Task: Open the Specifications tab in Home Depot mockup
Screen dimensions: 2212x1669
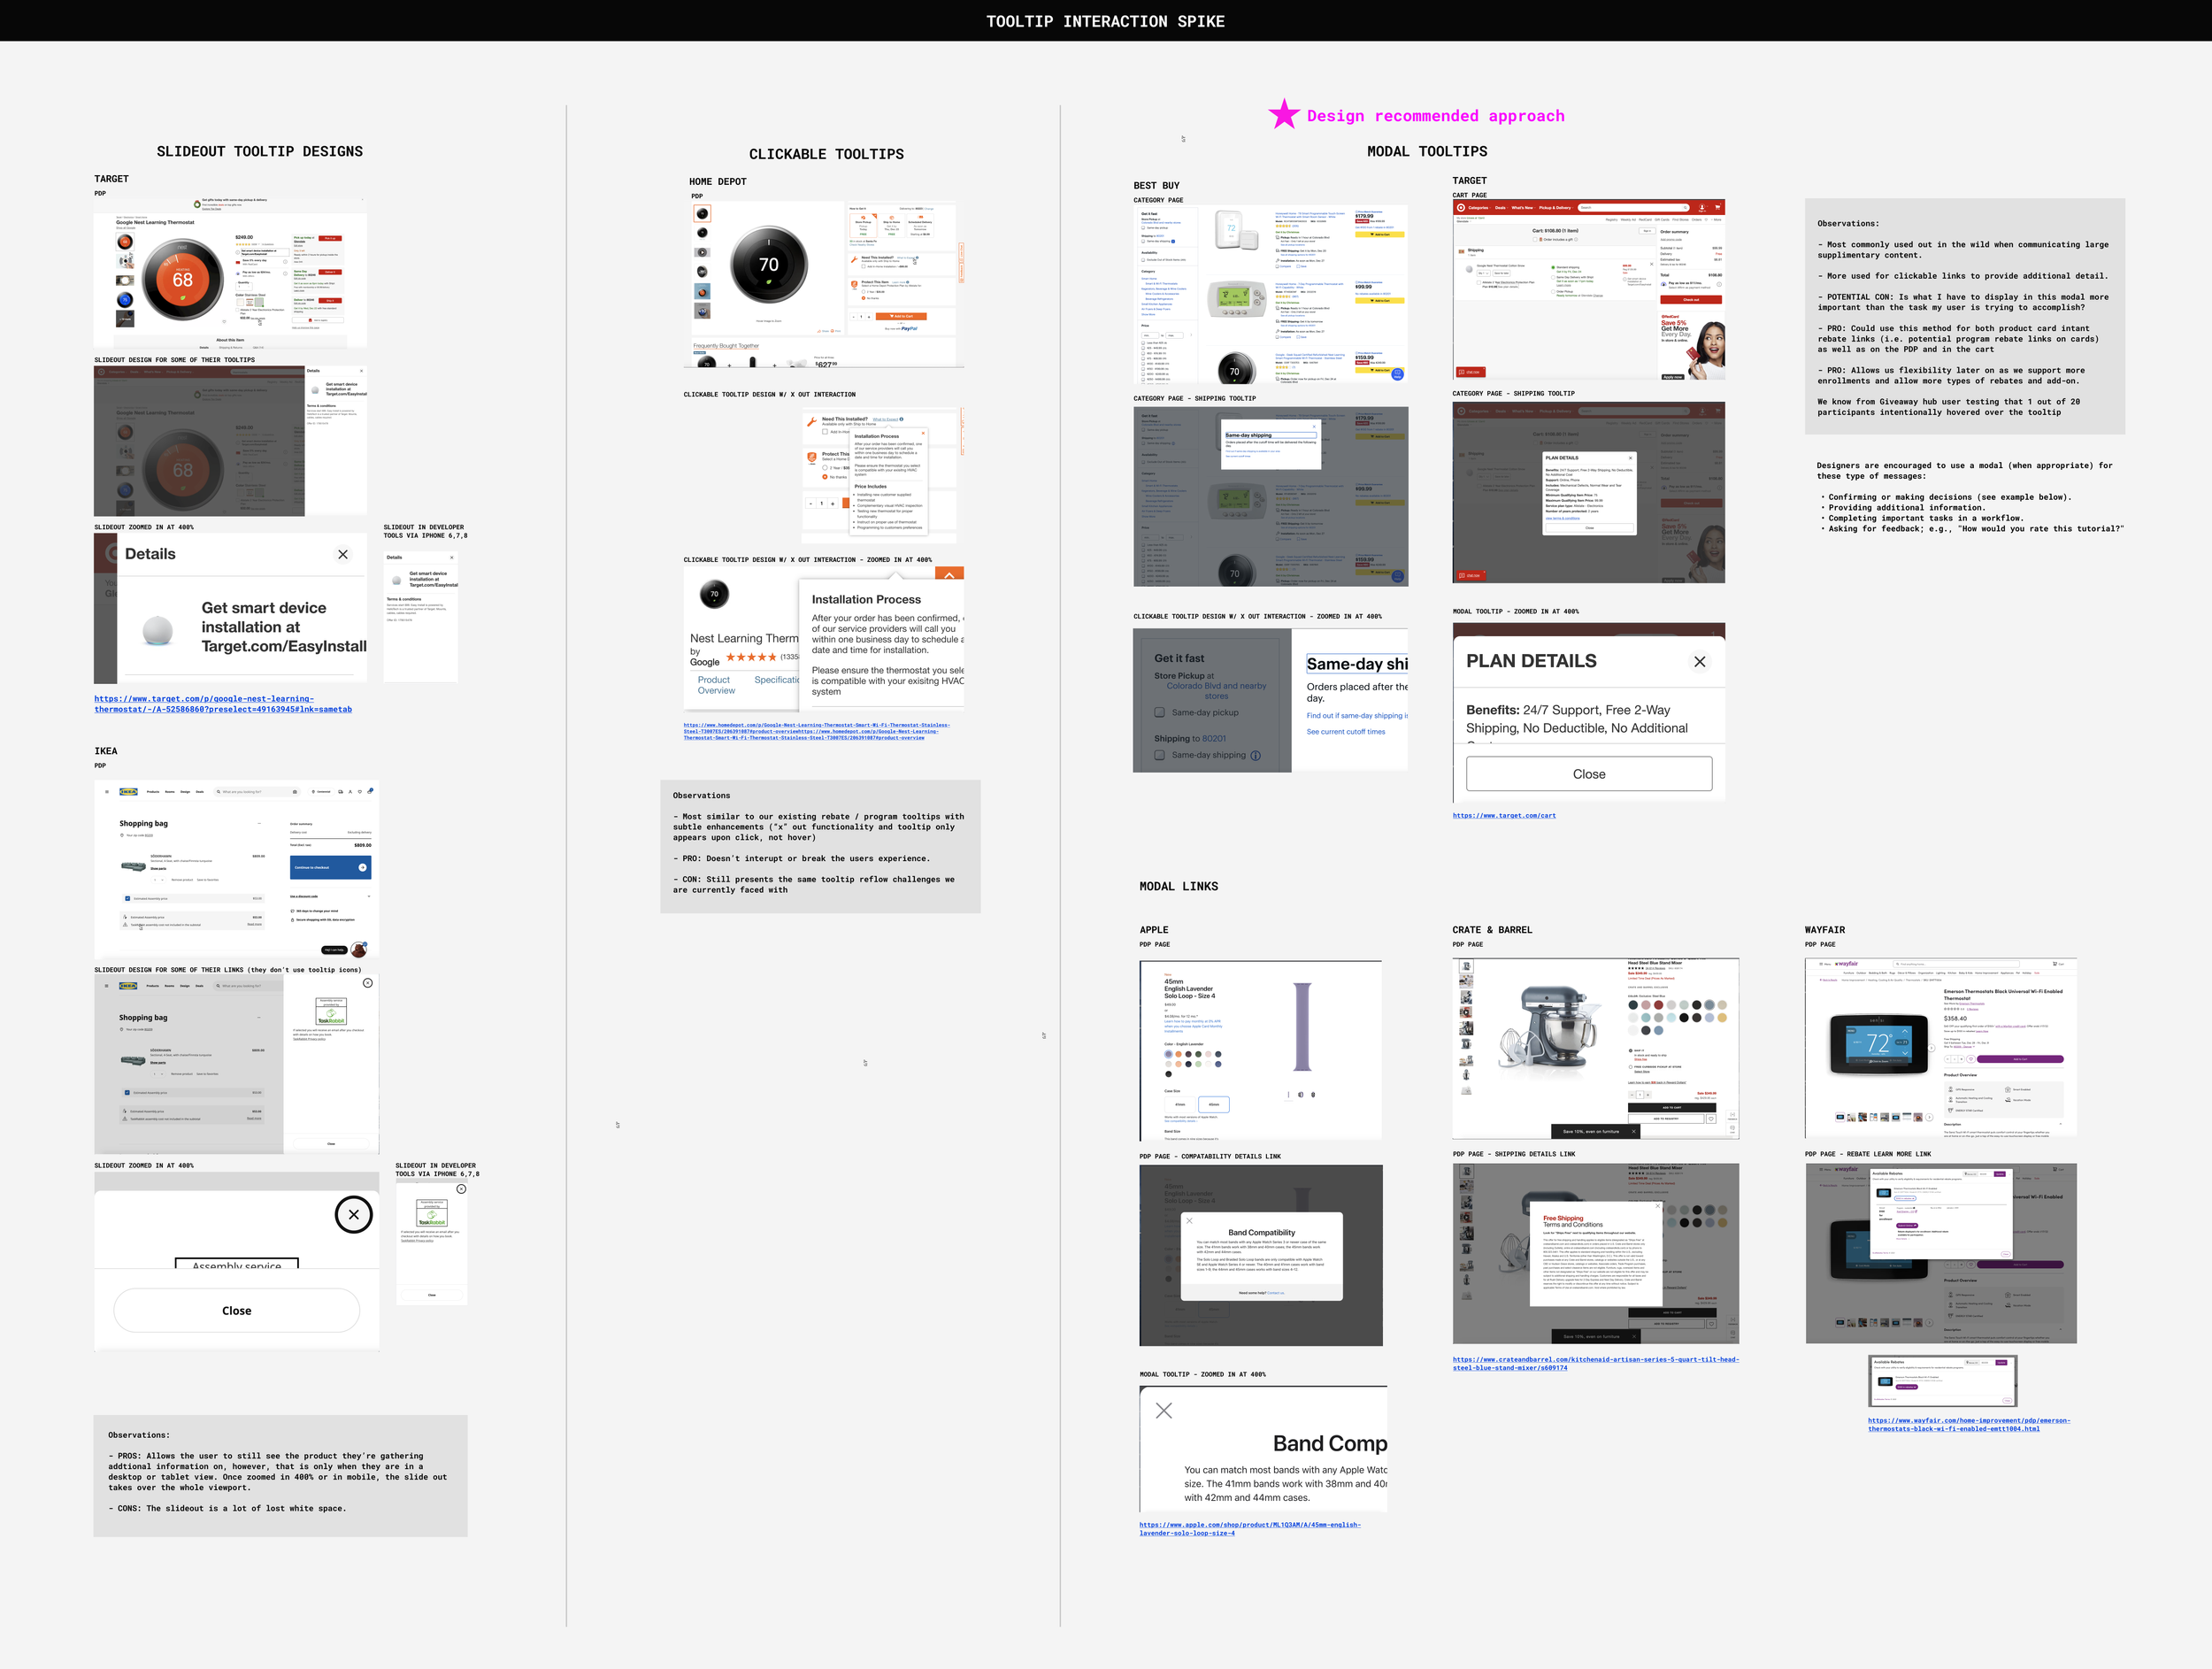Action: pos(776,680)
